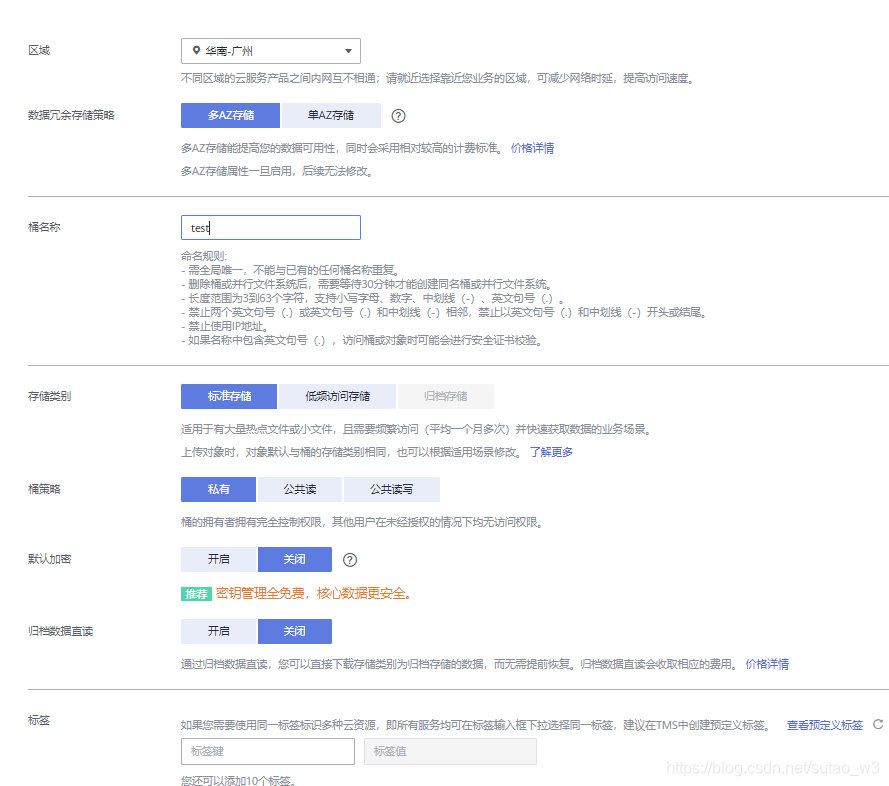Open 价格详情 link for archive direct read
889x786 pixels.
click(767, 664)
